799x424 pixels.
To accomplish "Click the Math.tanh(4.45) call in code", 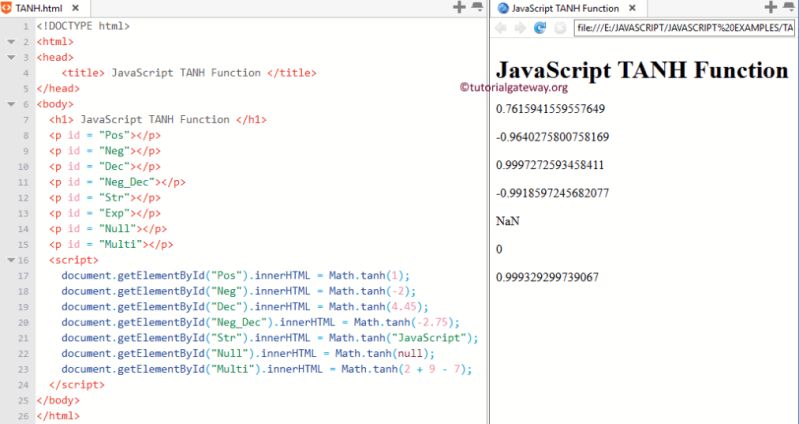I will (376, 307).
